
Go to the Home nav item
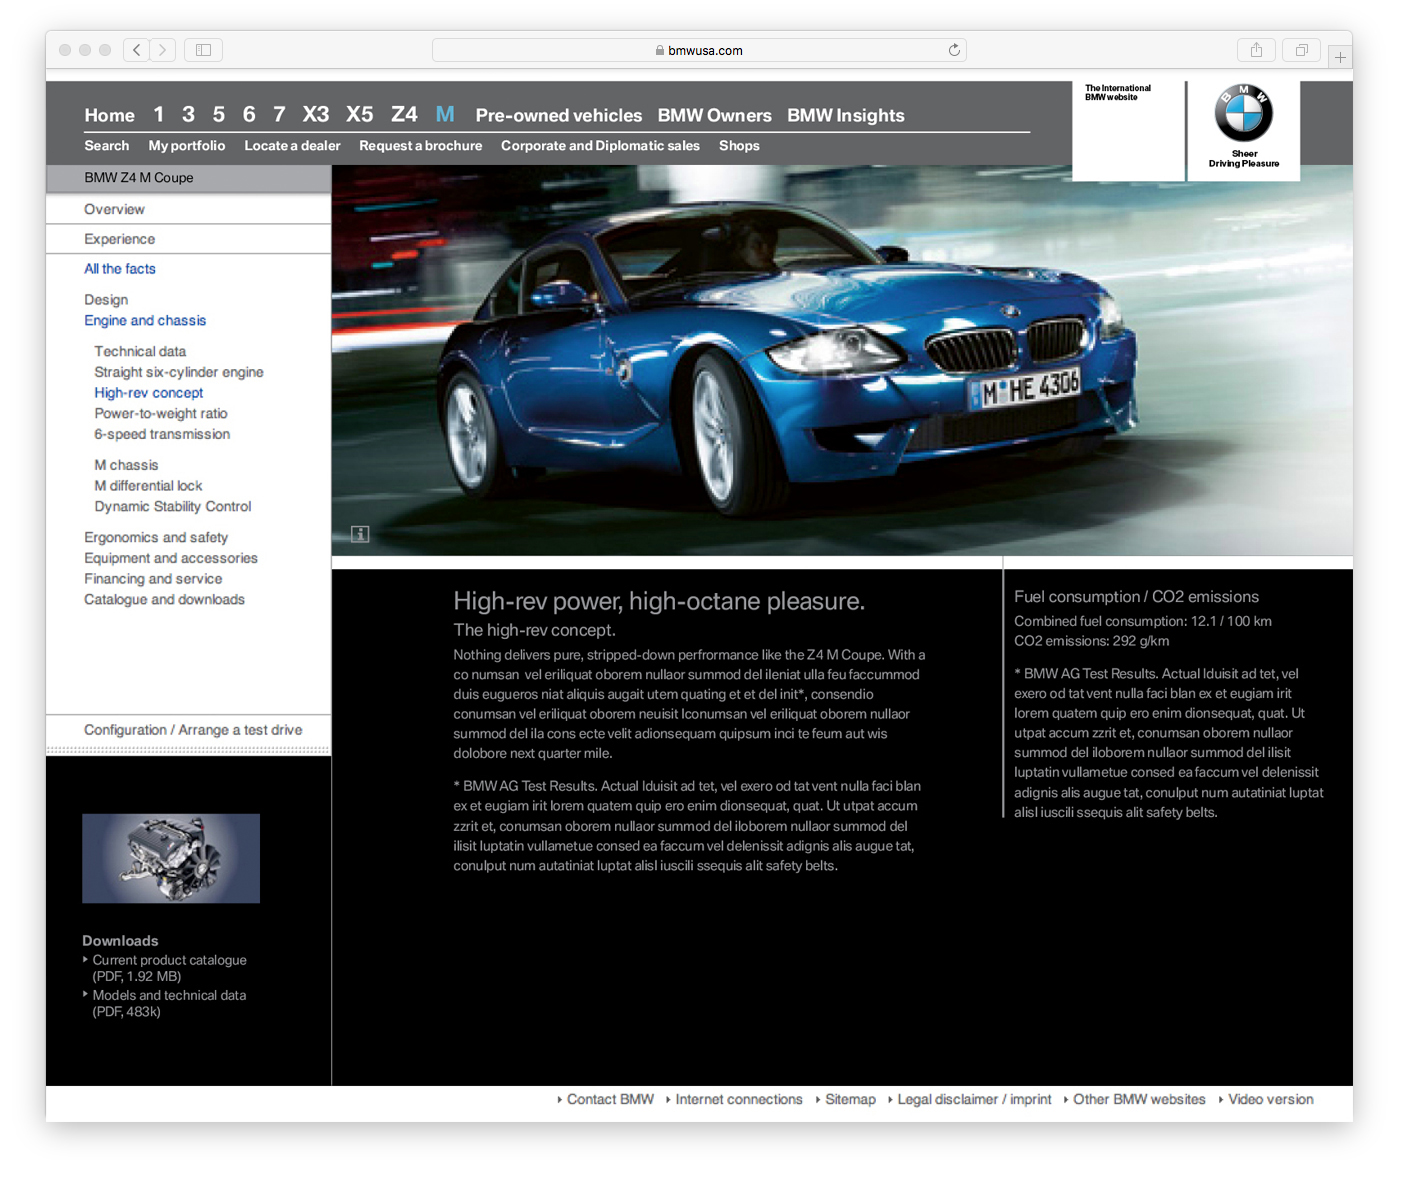[x=109, y=115]
